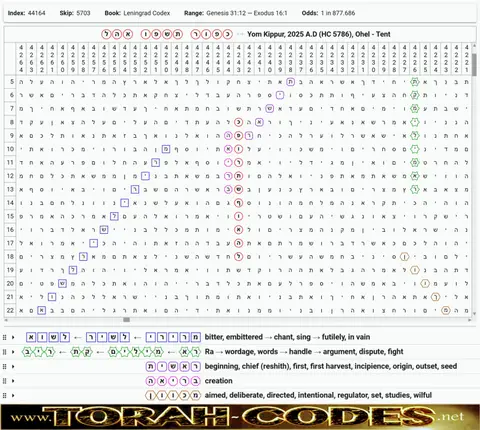Click the blue-boxed letter in row 19

[x=73, y=270]
